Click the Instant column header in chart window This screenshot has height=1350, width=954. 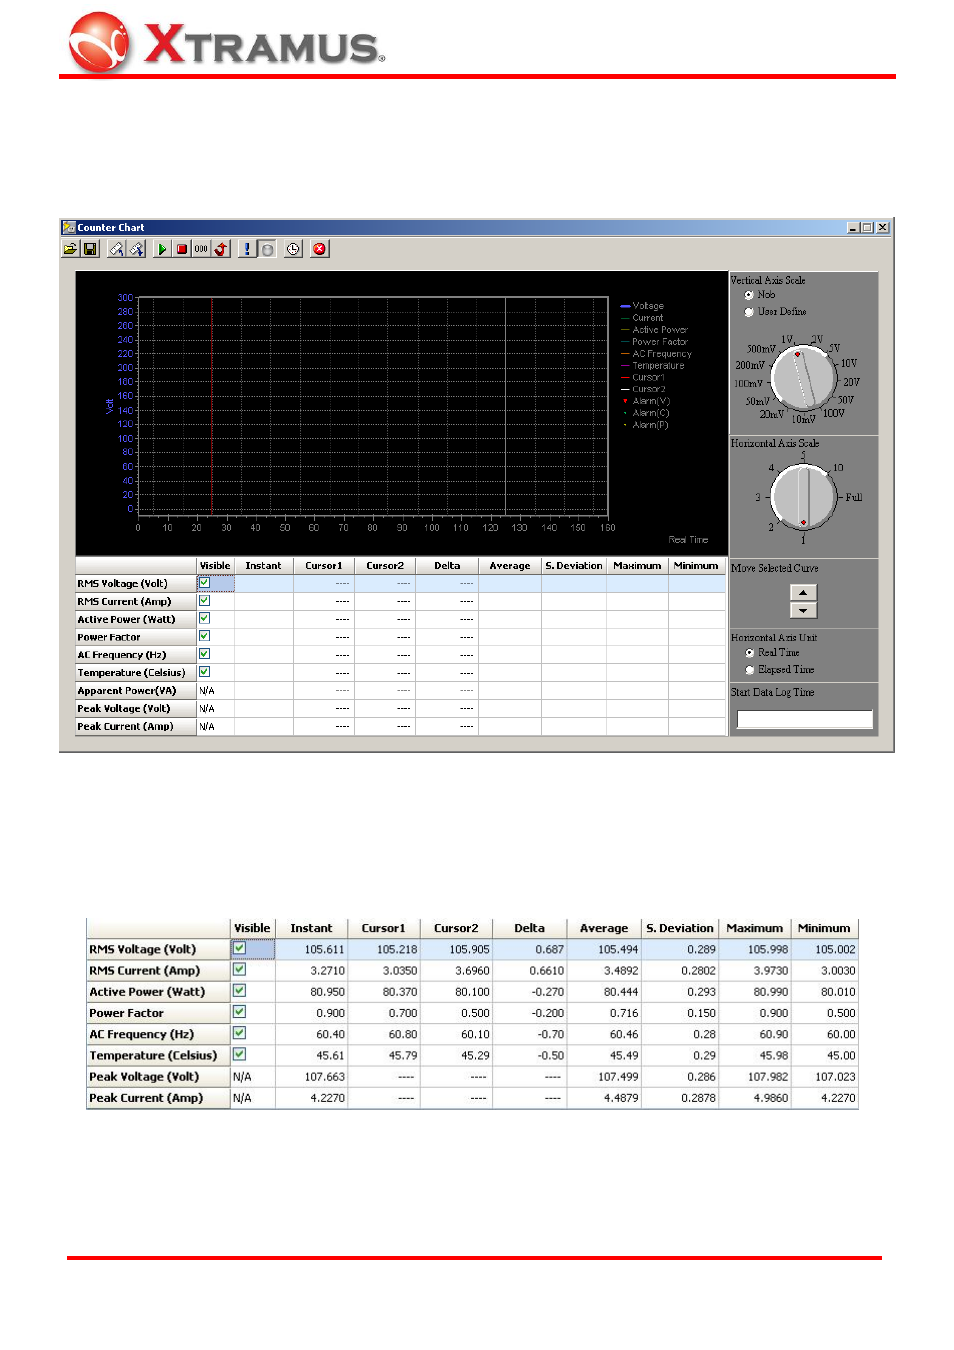[264, 566]
